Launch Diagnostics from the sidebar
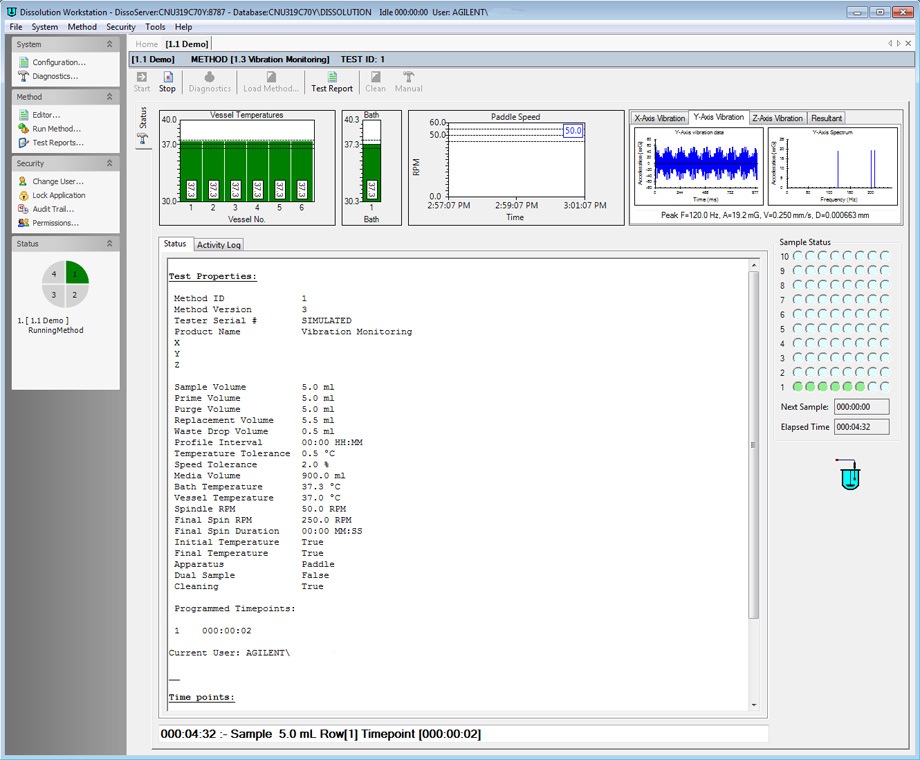 click(53, 76)
